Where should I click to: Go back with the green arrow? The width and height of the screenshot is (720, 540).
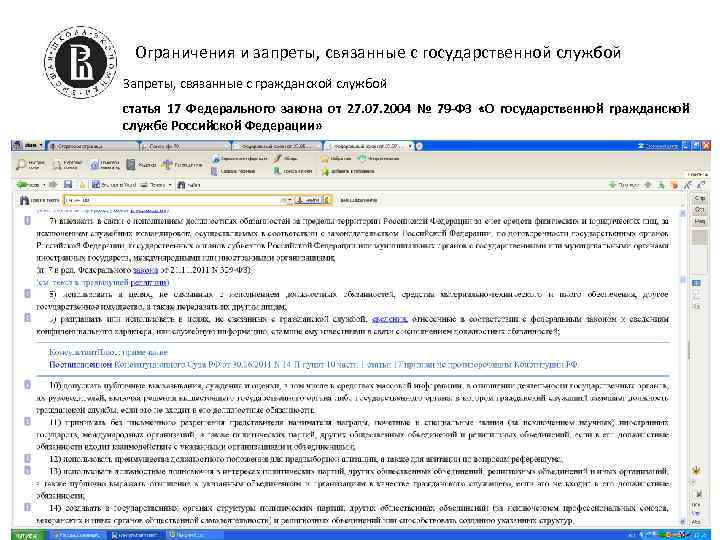[x=28, y=185]
